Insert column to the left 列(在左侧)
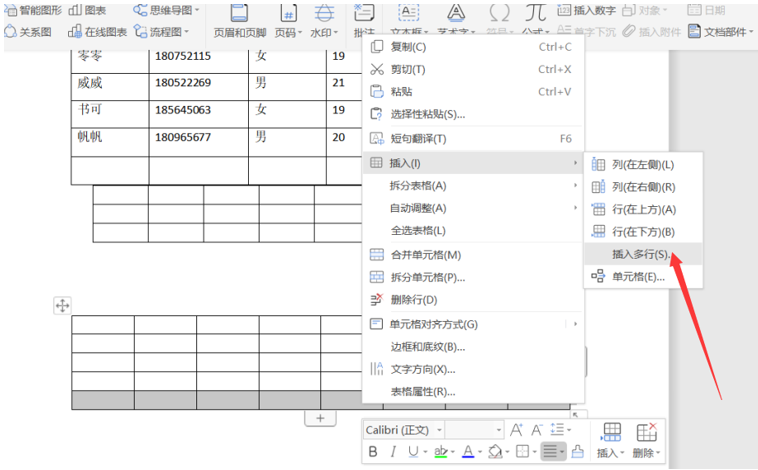 click(643, 165)
